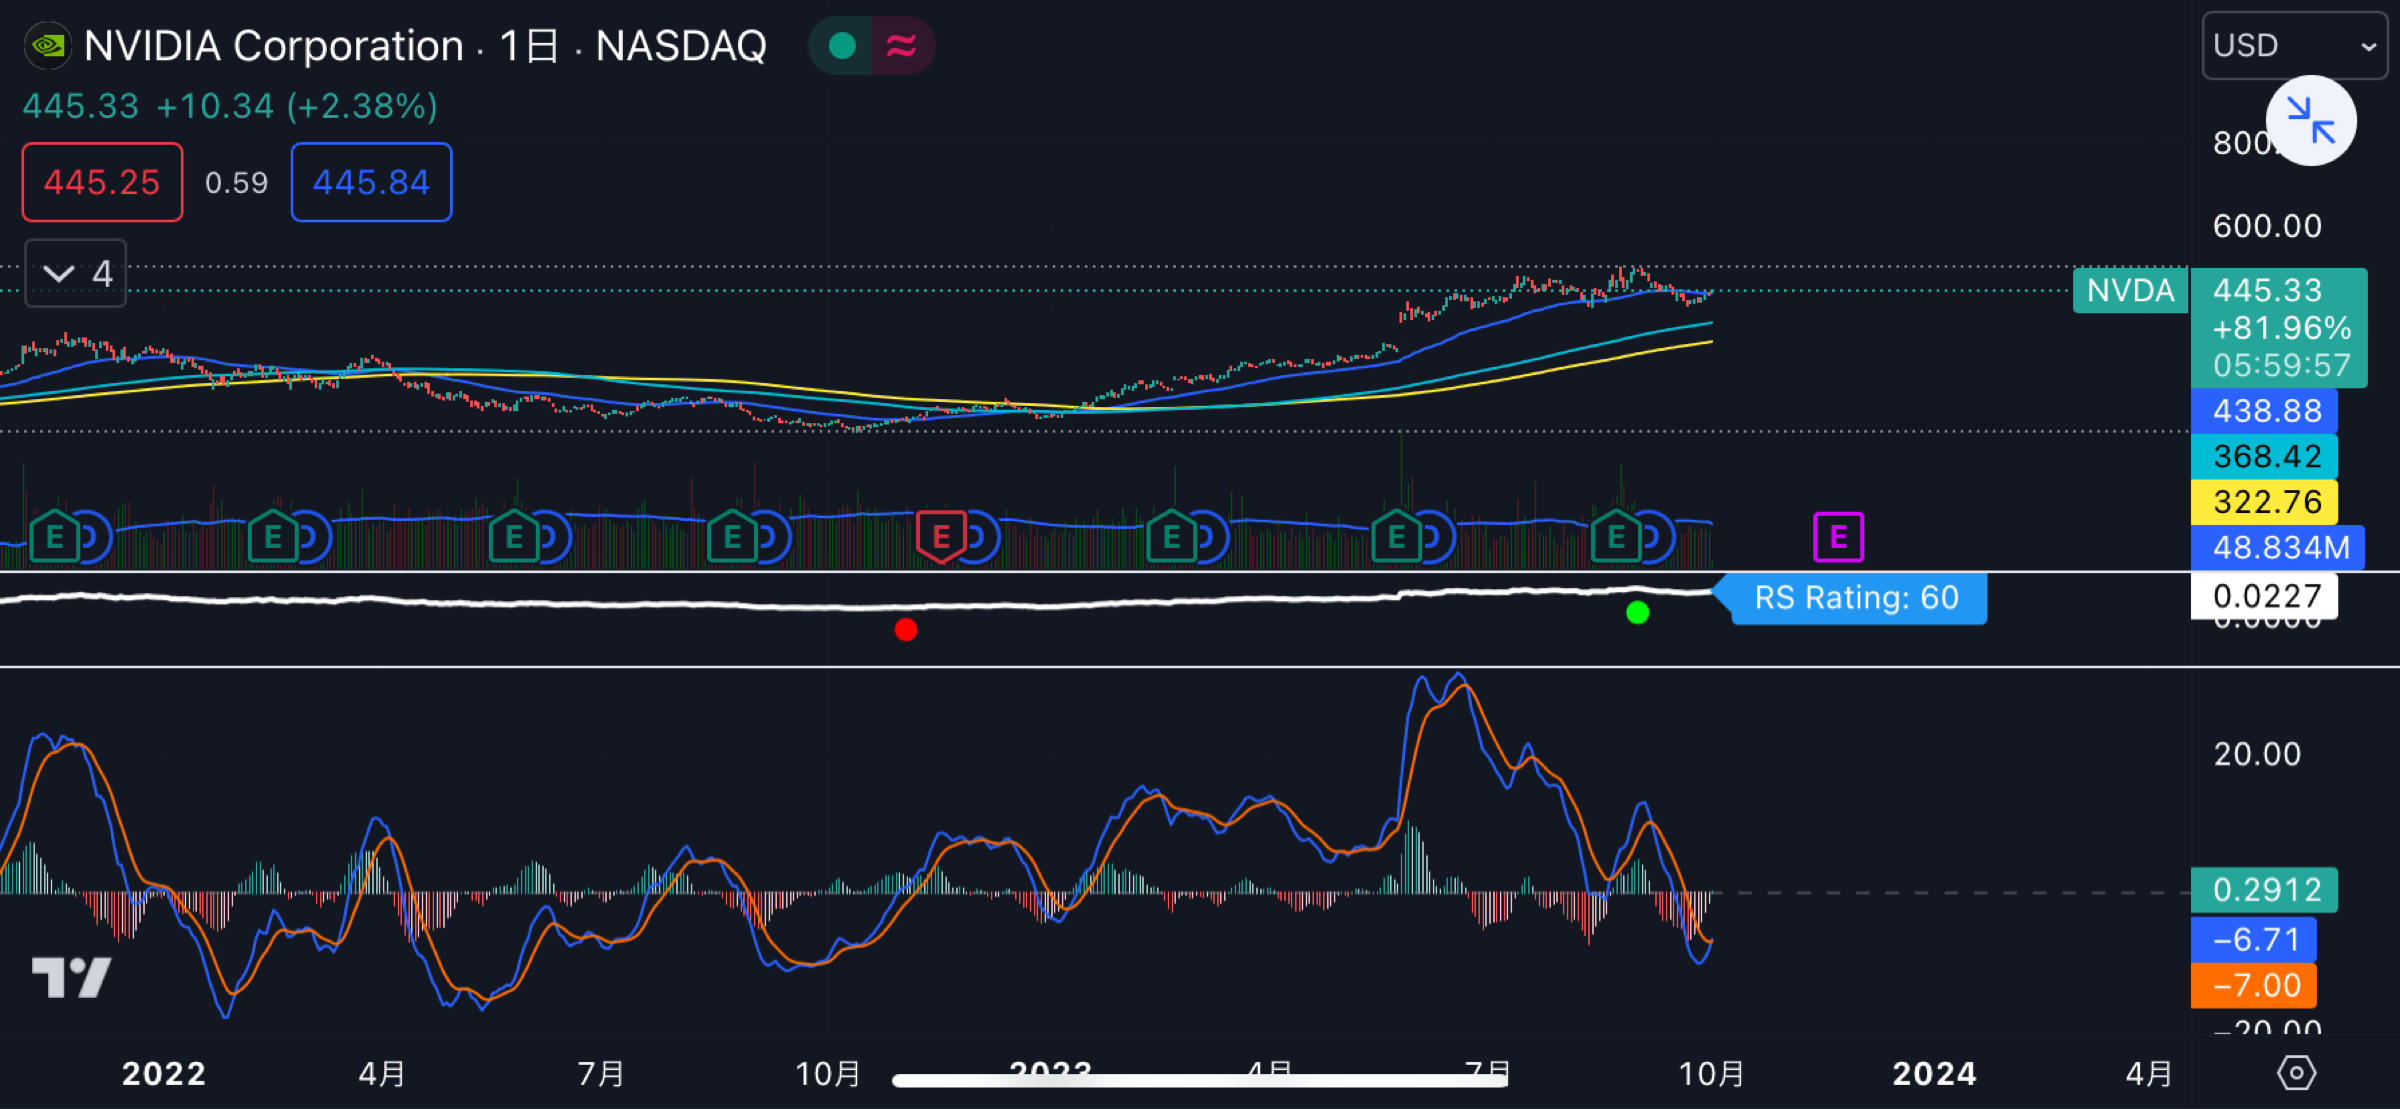Click the NVIDIA logo icon in chart header

click(x=47, y=45)
